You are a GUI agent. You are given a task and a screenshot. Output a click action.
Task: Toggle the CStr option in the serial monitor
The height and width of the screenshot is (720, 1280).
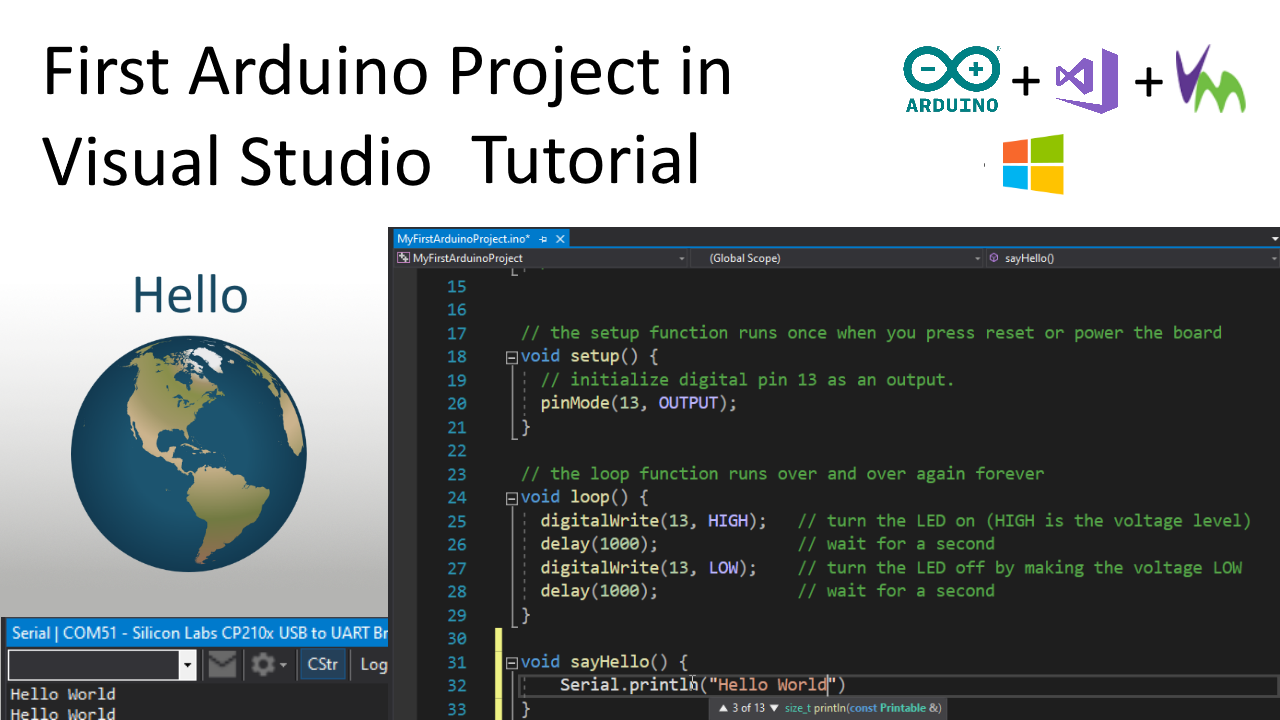(x=322, y=664)
